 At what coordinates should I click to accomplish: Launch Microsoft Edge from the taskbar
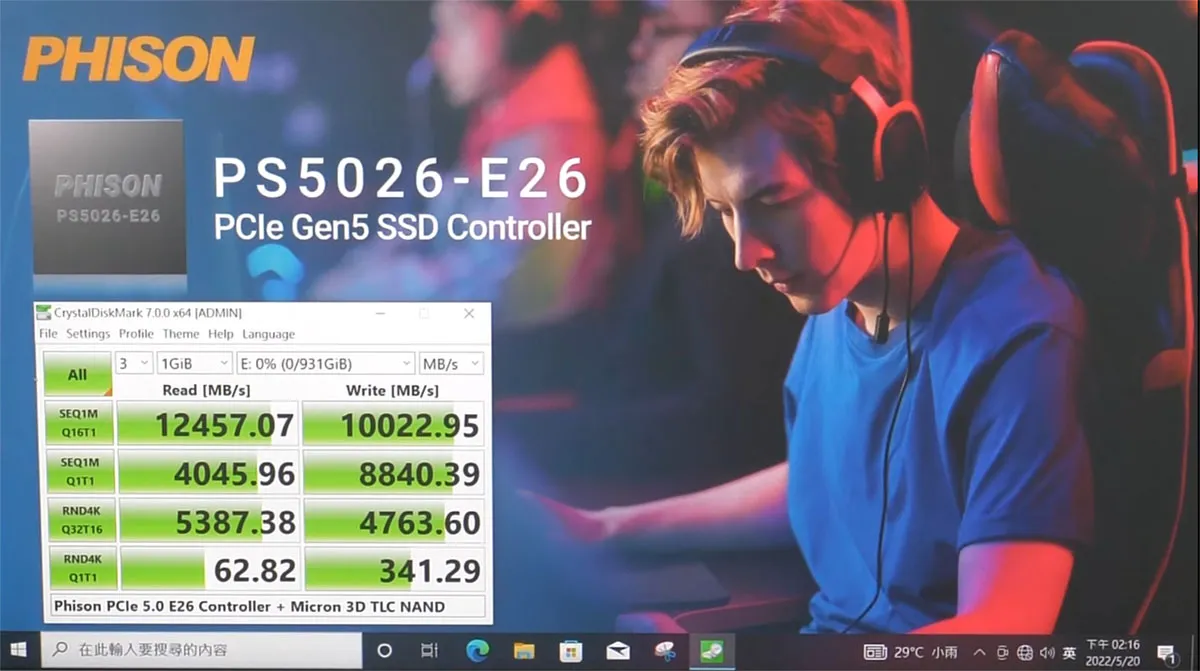click(477, 651)
